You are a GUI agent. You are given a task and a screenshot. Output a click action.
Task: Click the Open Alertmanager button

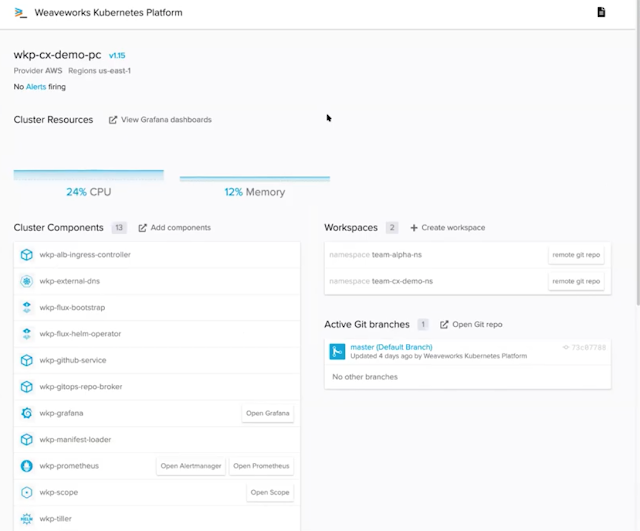pos(191,466)
